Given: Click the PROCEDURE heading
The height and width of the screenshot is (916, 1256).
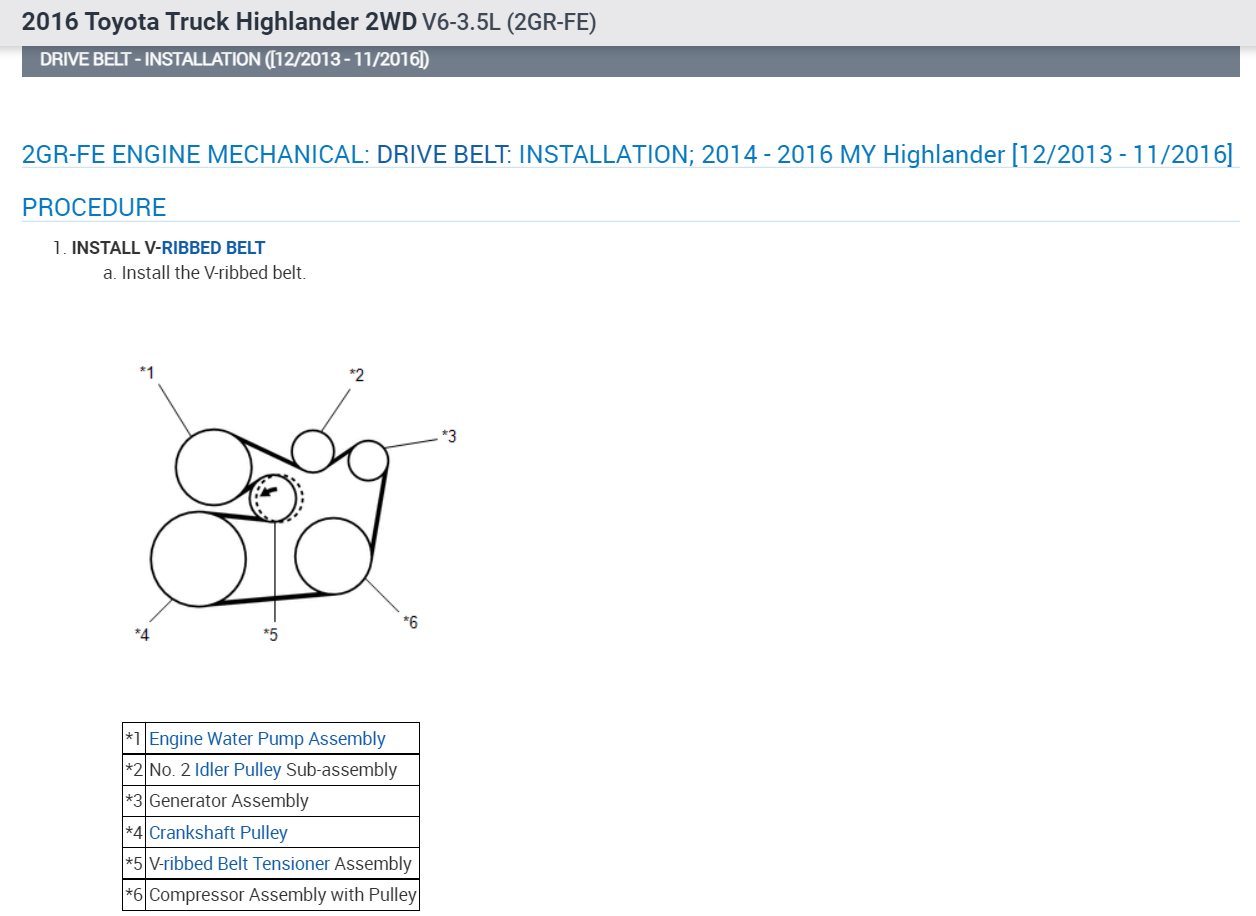Looking at the screenshot, I should pyautogui.click(x=94, y=207).
